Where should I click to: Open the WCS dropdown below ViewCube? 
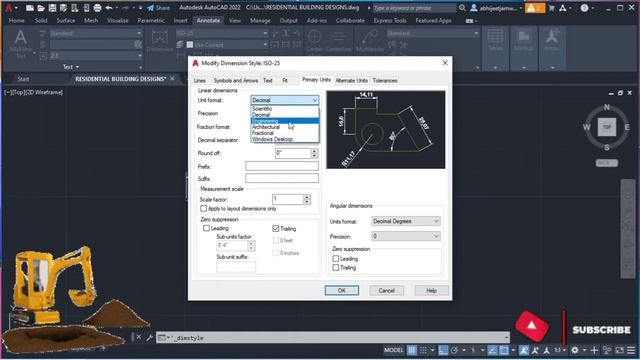607,163
